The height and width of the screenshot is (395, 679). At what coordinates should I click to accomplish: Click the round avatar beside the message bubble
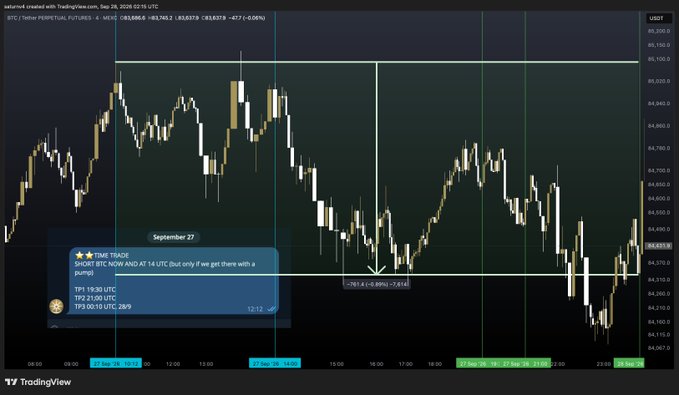click(56, 306)
